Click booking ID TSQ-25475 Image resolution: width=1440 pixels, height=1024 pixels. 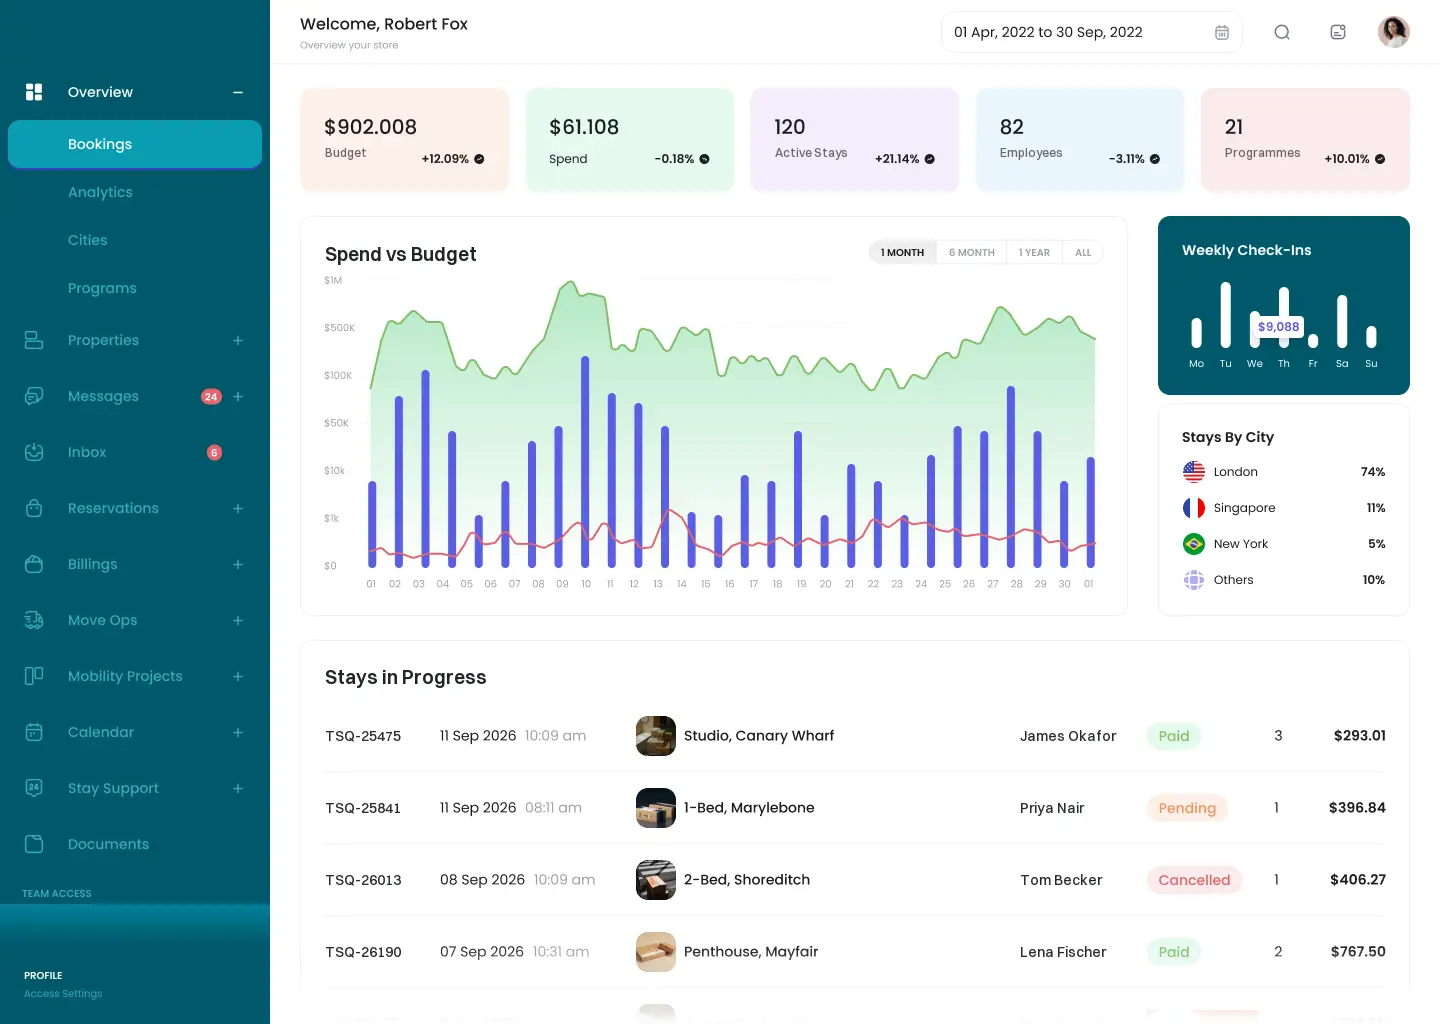click(363, 736)
